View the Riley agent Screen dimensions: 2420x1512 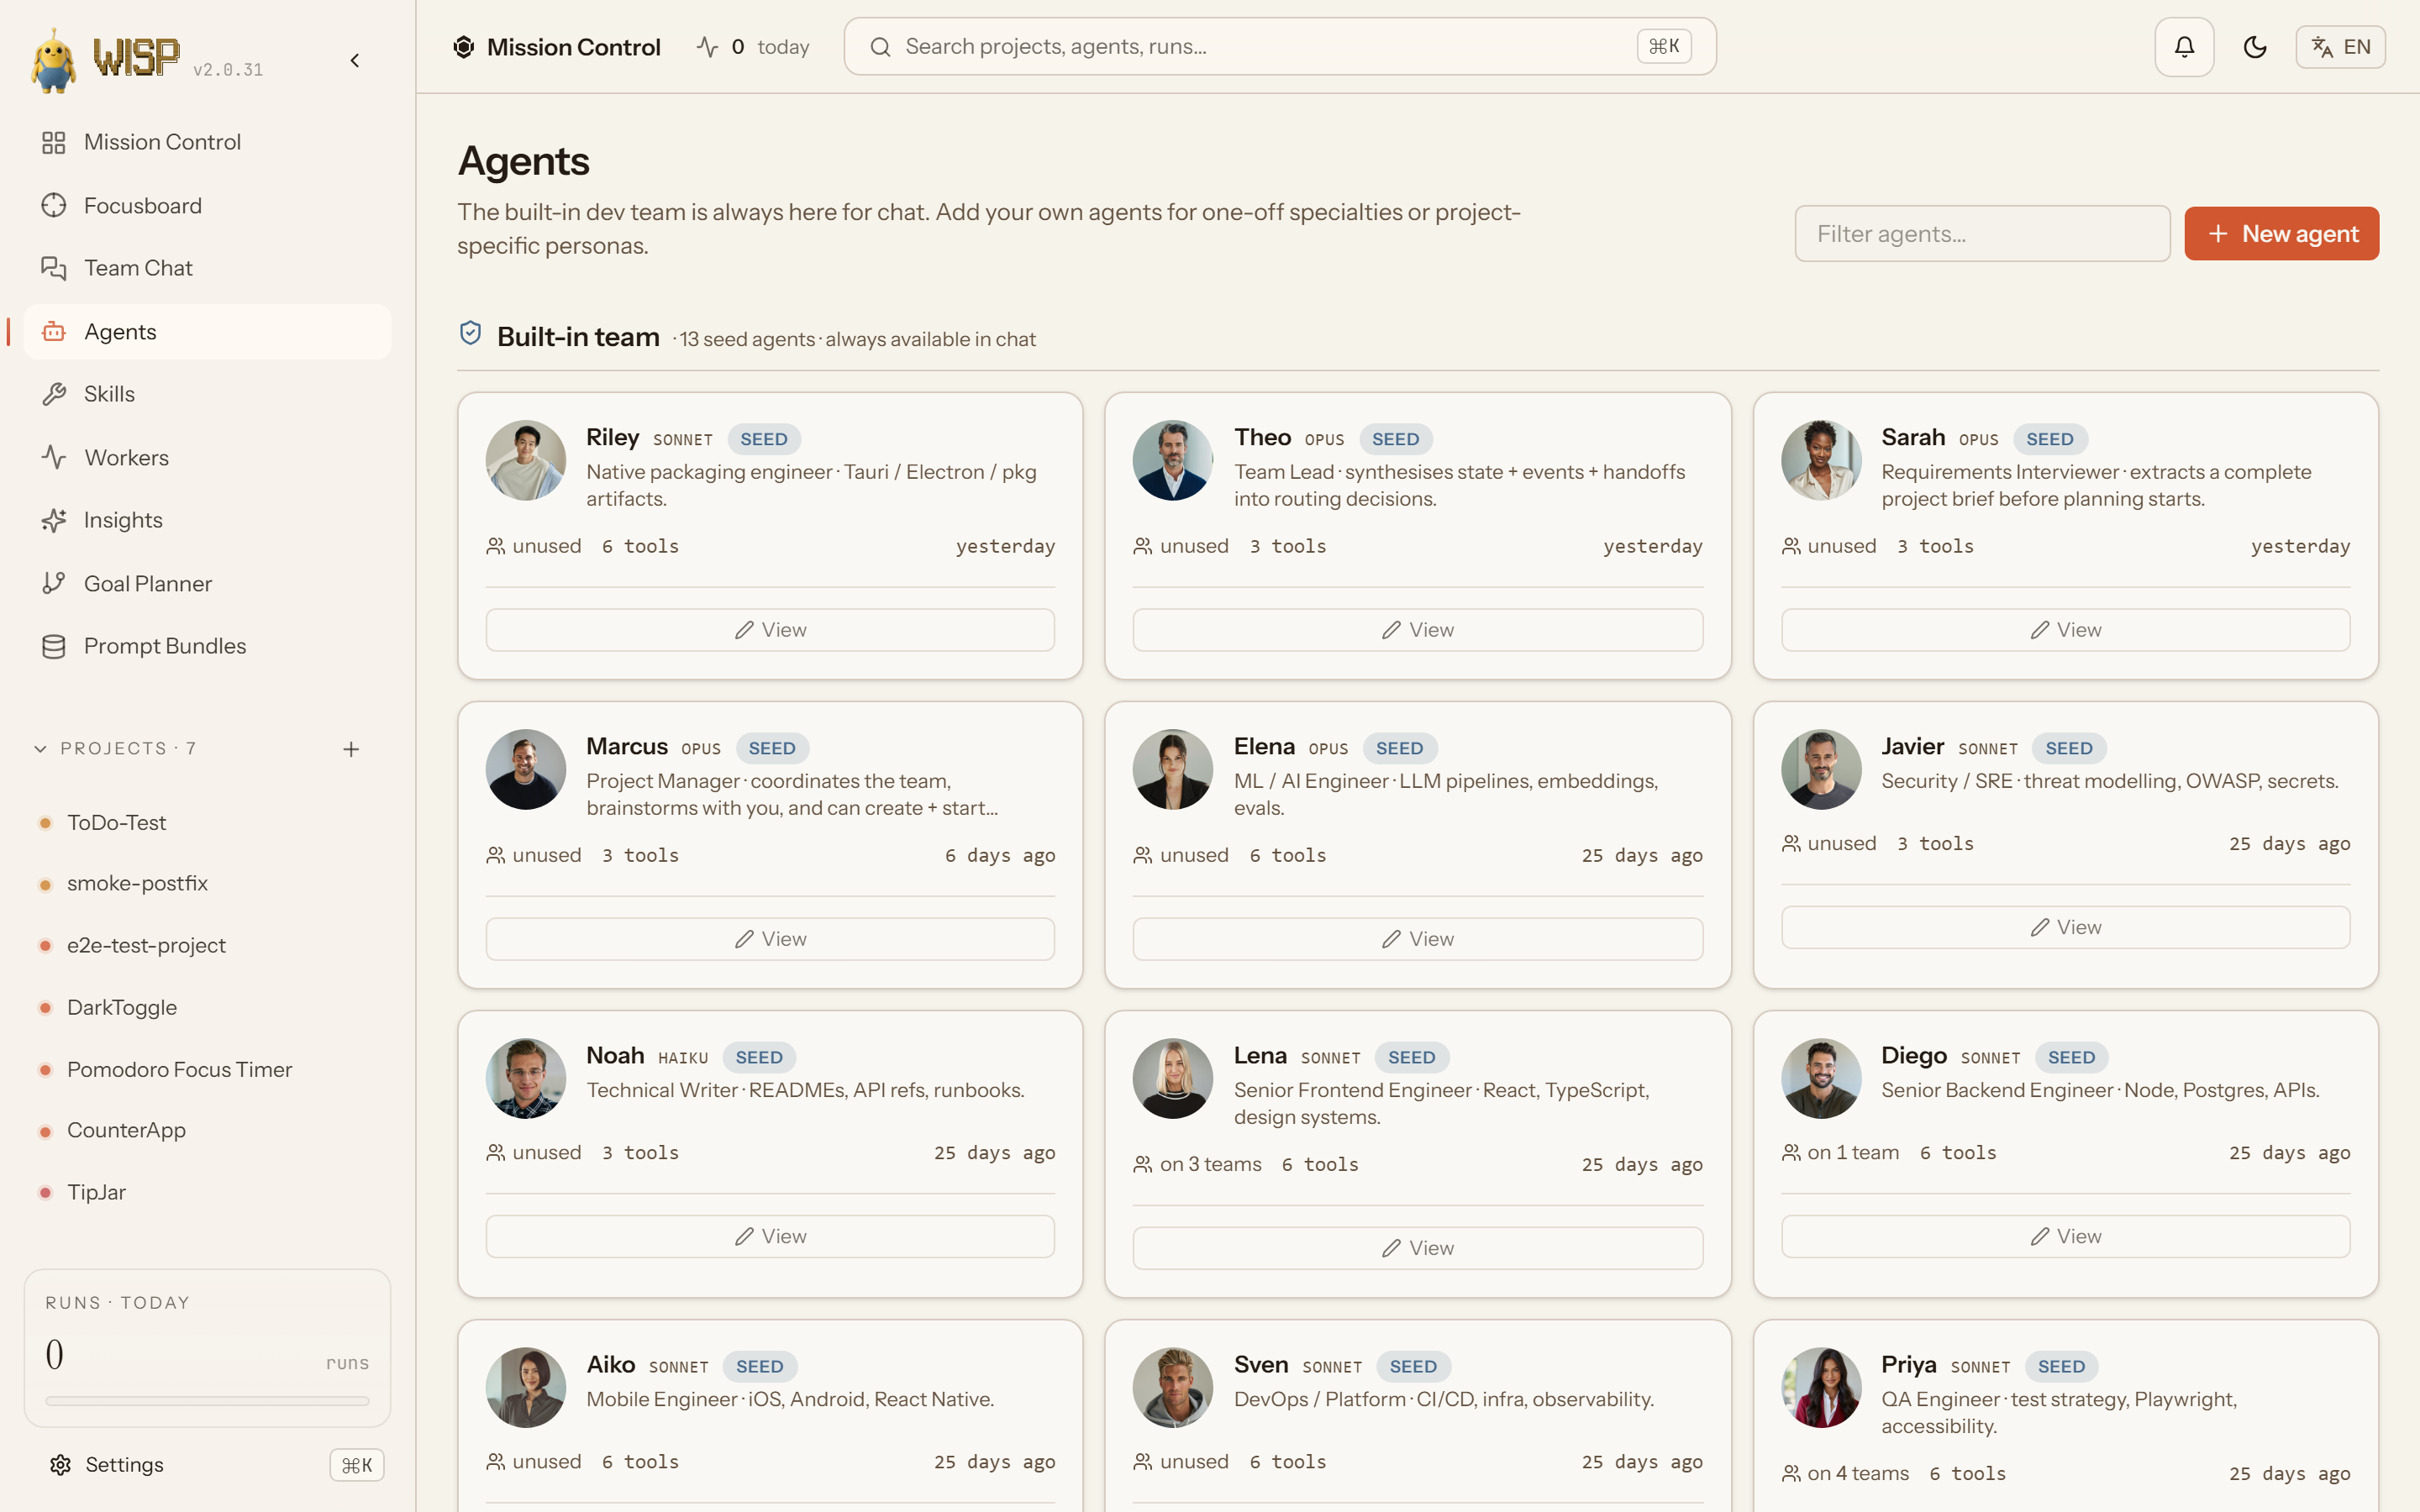tap(770, 630)
